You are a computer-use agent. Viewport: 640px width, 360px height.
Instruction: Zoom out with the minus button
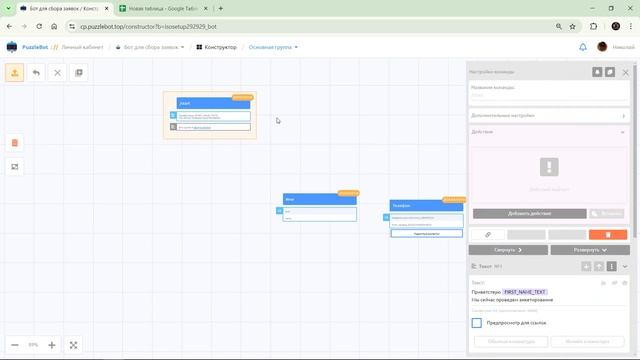pyautogui.click(x=15, y=345)
